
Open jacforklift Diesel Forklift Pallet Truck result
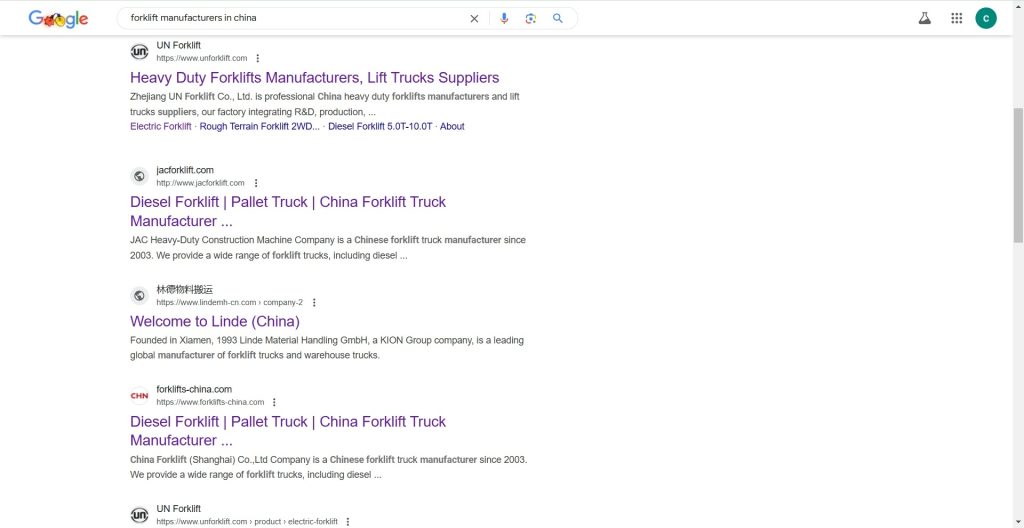288,211
